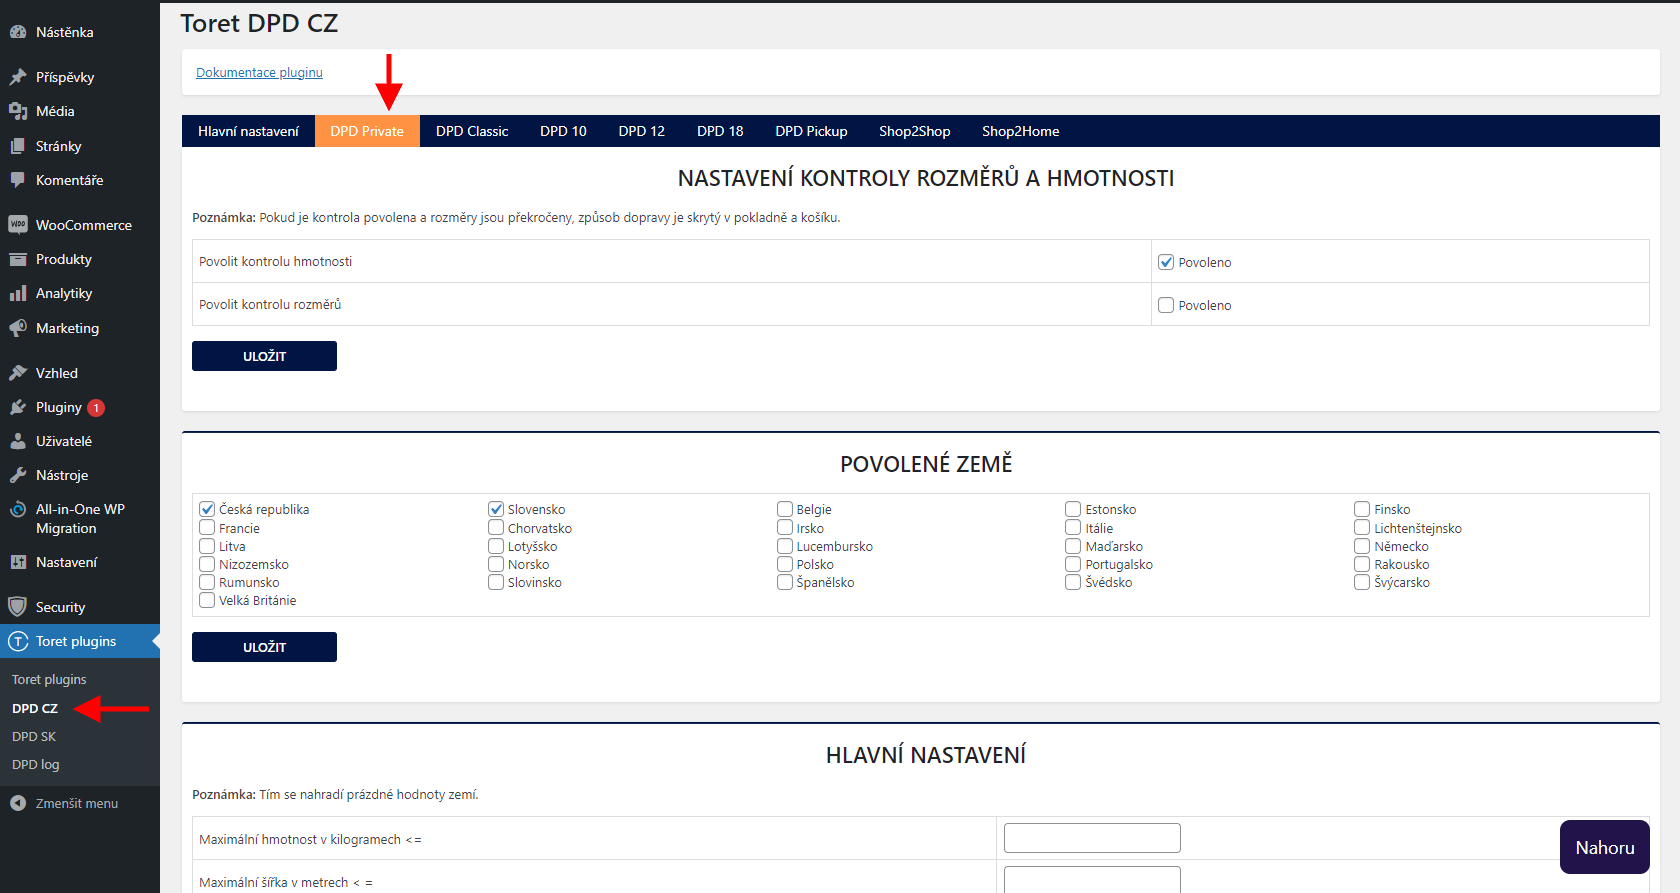
Task: Click the Nahoru back-to-top button
Action: 1605,847
